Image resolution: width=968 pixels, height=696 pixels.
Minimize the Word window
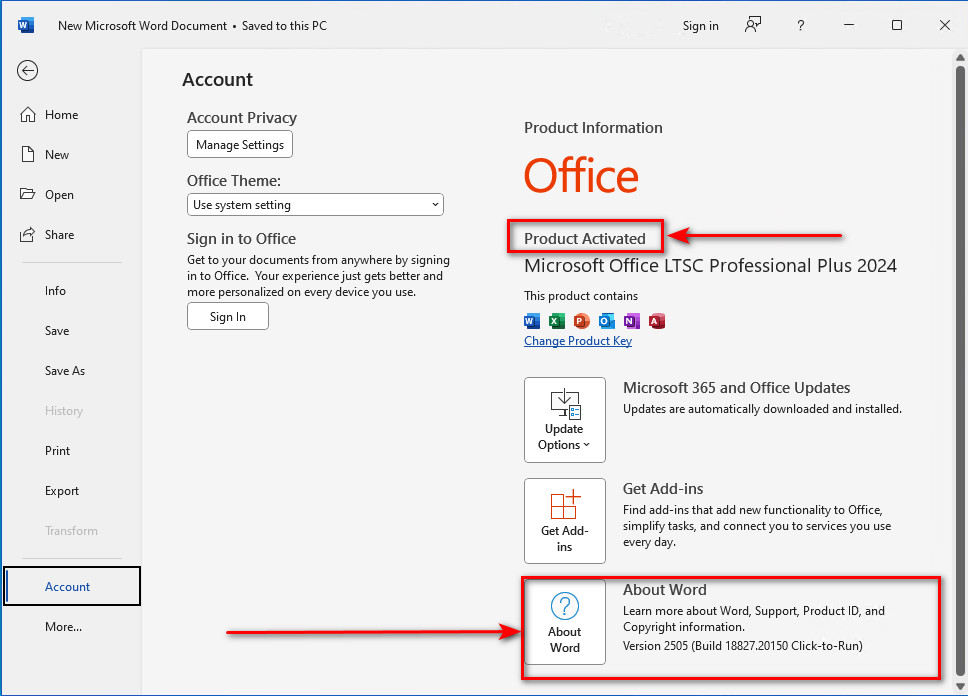(x=849, y=25)
